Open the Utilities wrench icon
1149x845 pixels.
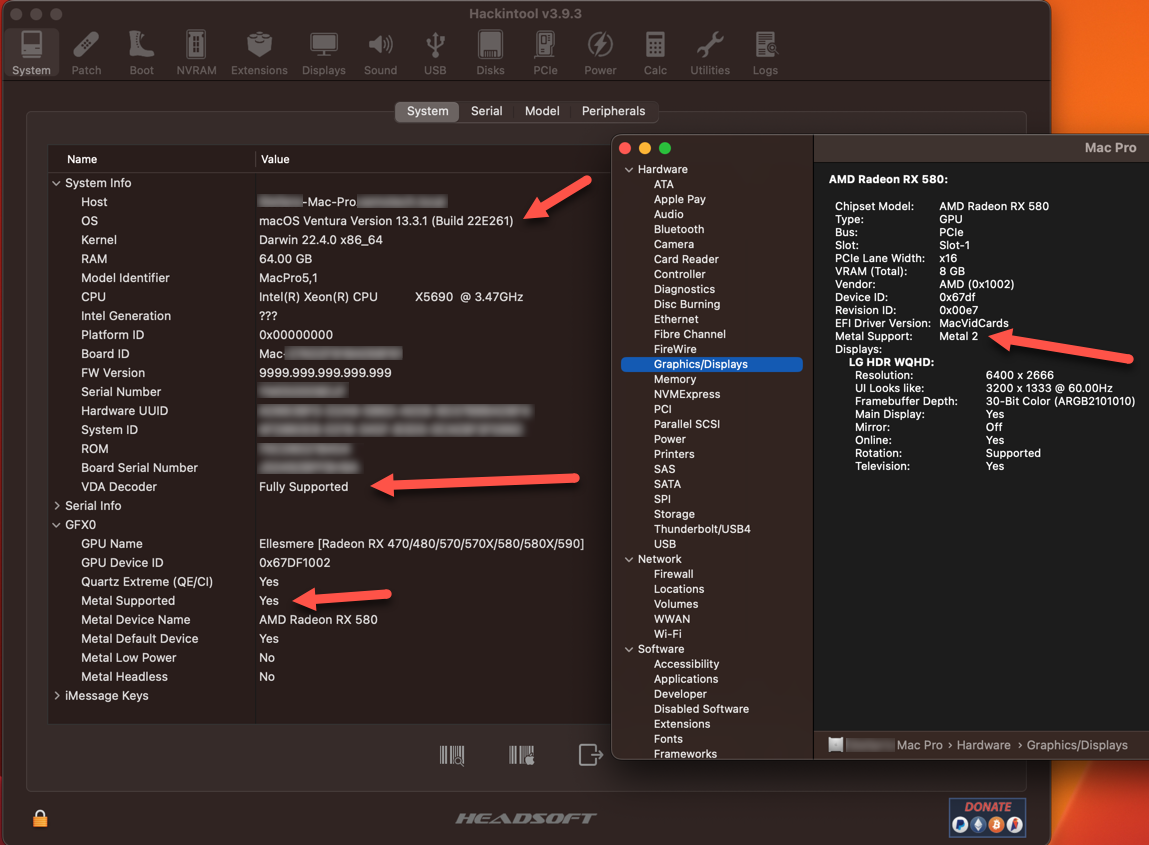coord(710,53)
